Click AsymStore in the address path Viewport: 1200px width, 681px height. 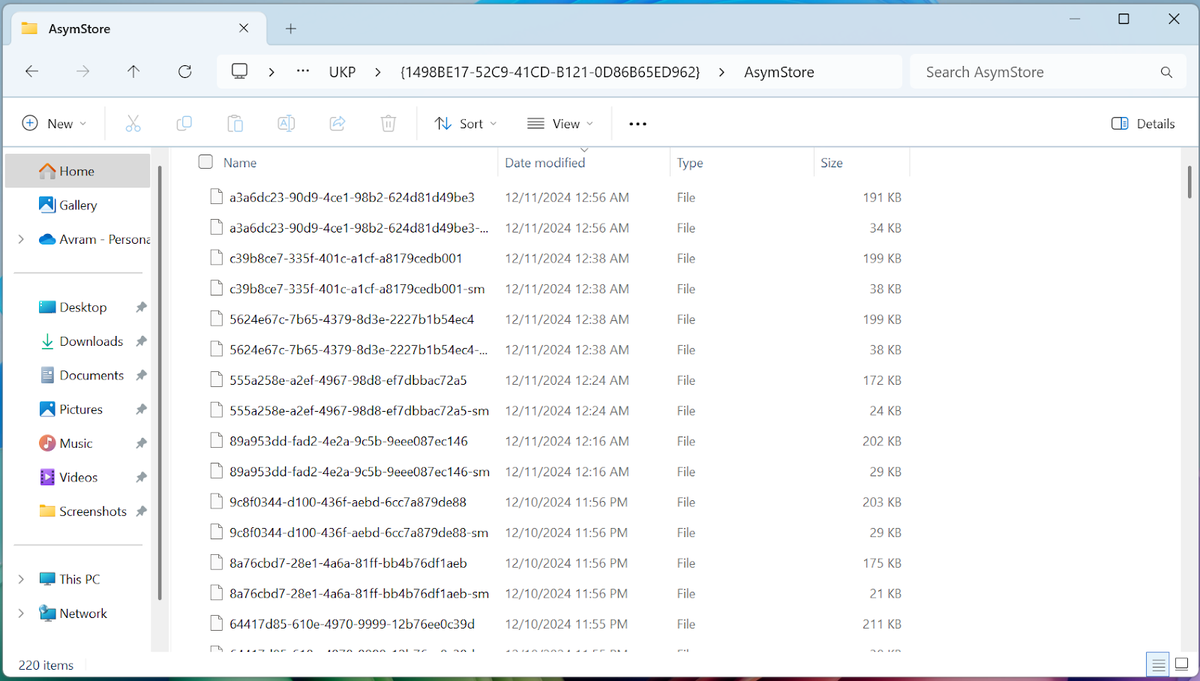779,72
